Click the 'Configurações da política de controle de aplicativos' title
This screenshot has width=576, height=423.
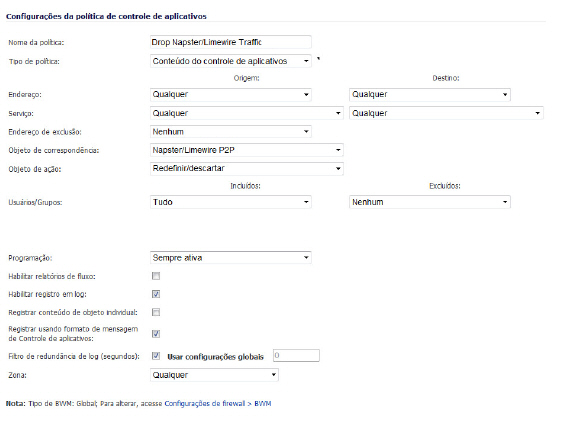106,16
